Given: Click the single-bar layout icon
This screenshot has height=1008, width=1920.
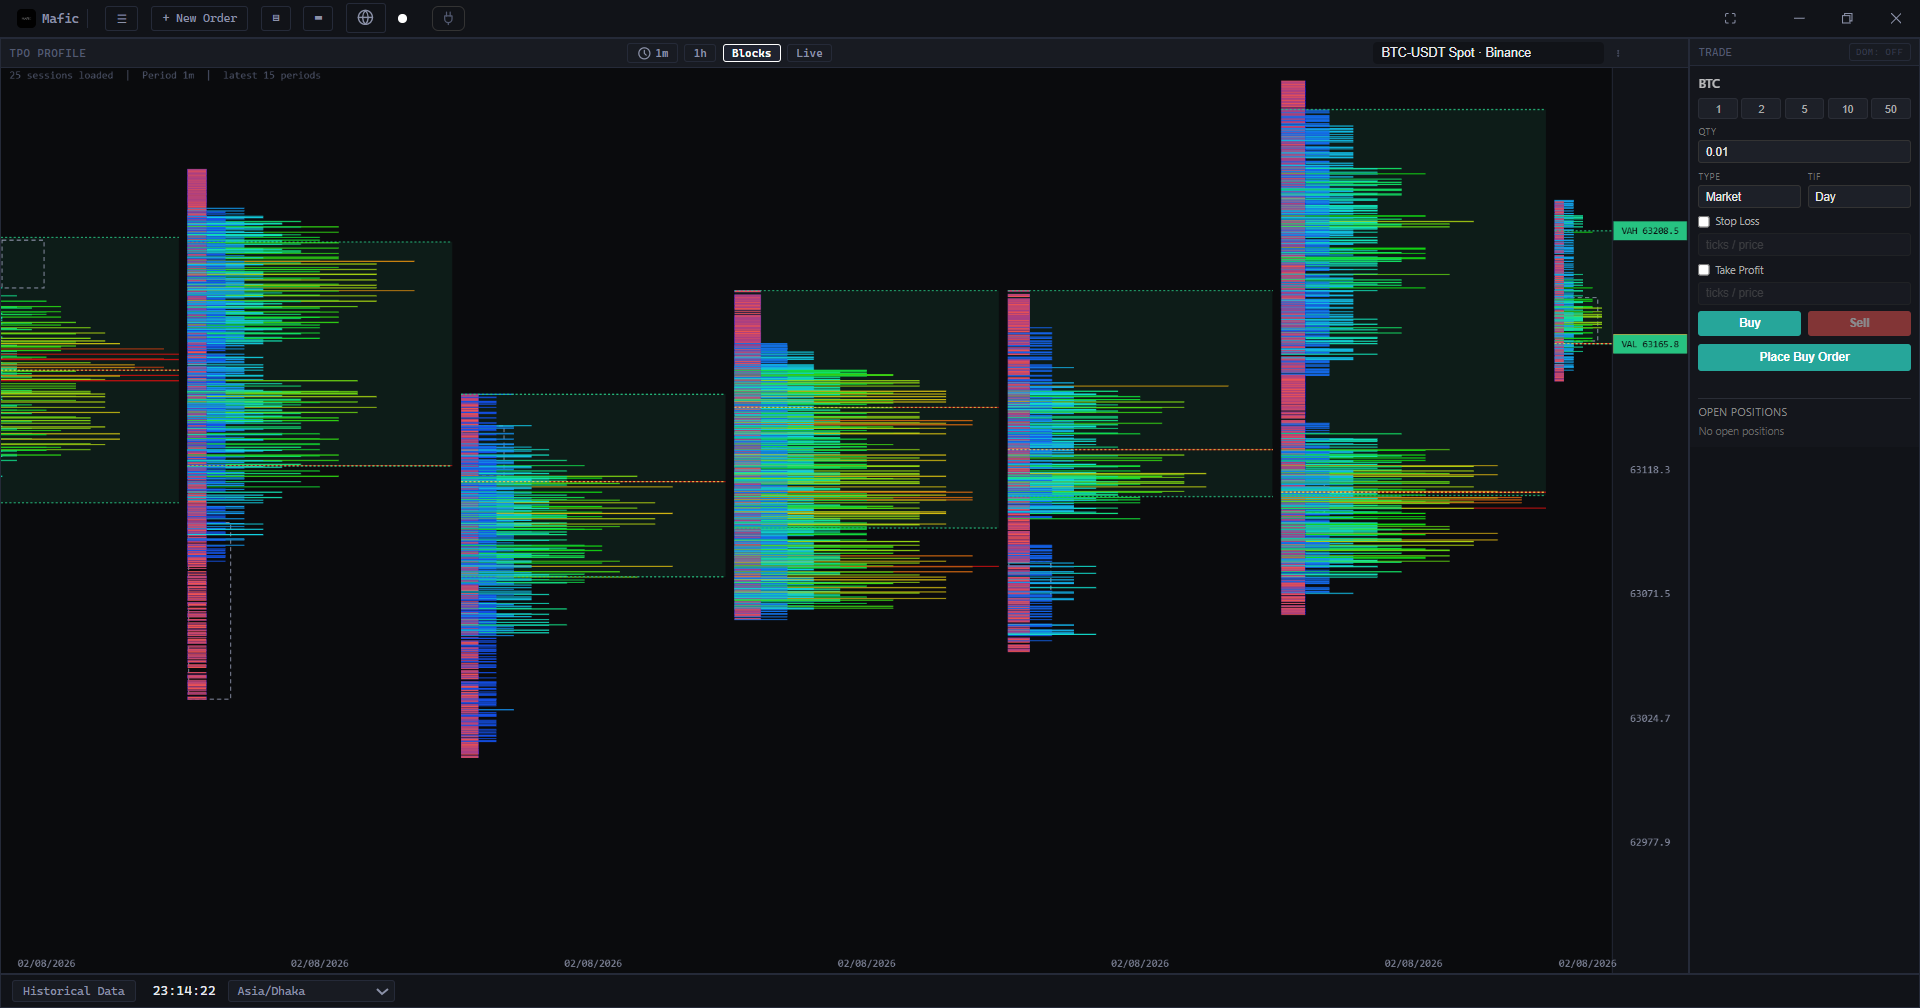Looking at the screenshot, I should [318, 18].
